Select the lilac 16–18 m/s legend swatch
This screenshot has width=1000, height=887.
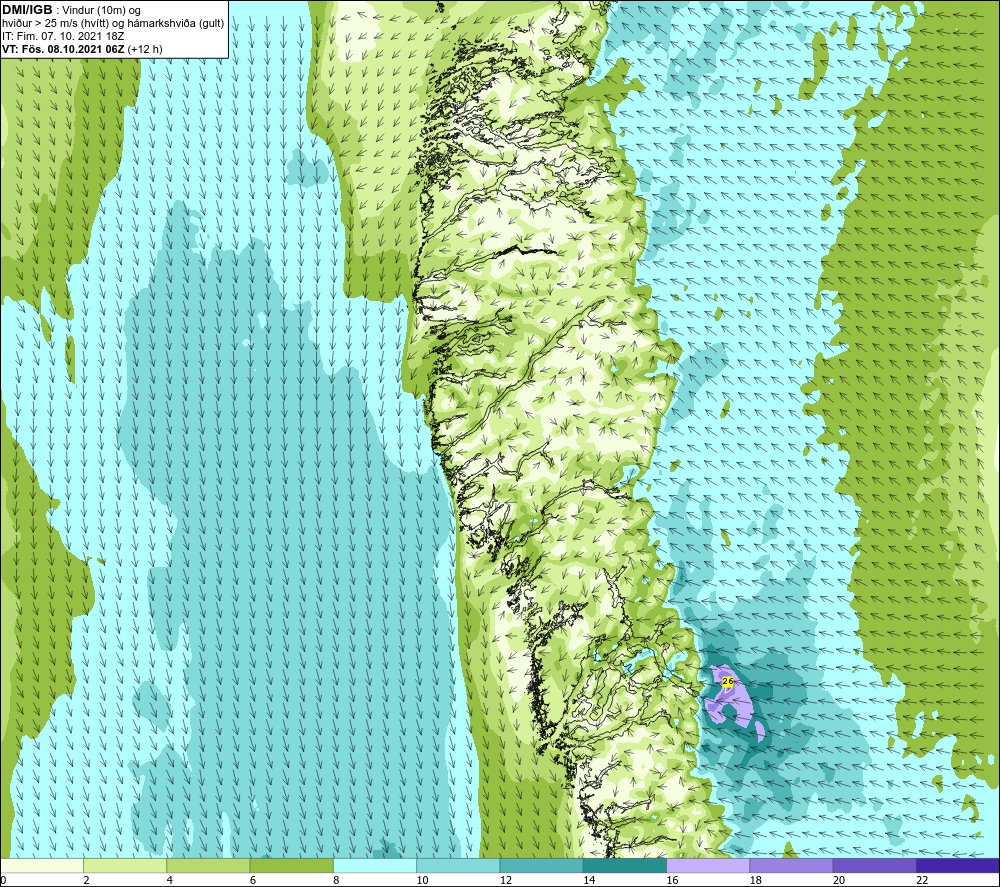708,865
